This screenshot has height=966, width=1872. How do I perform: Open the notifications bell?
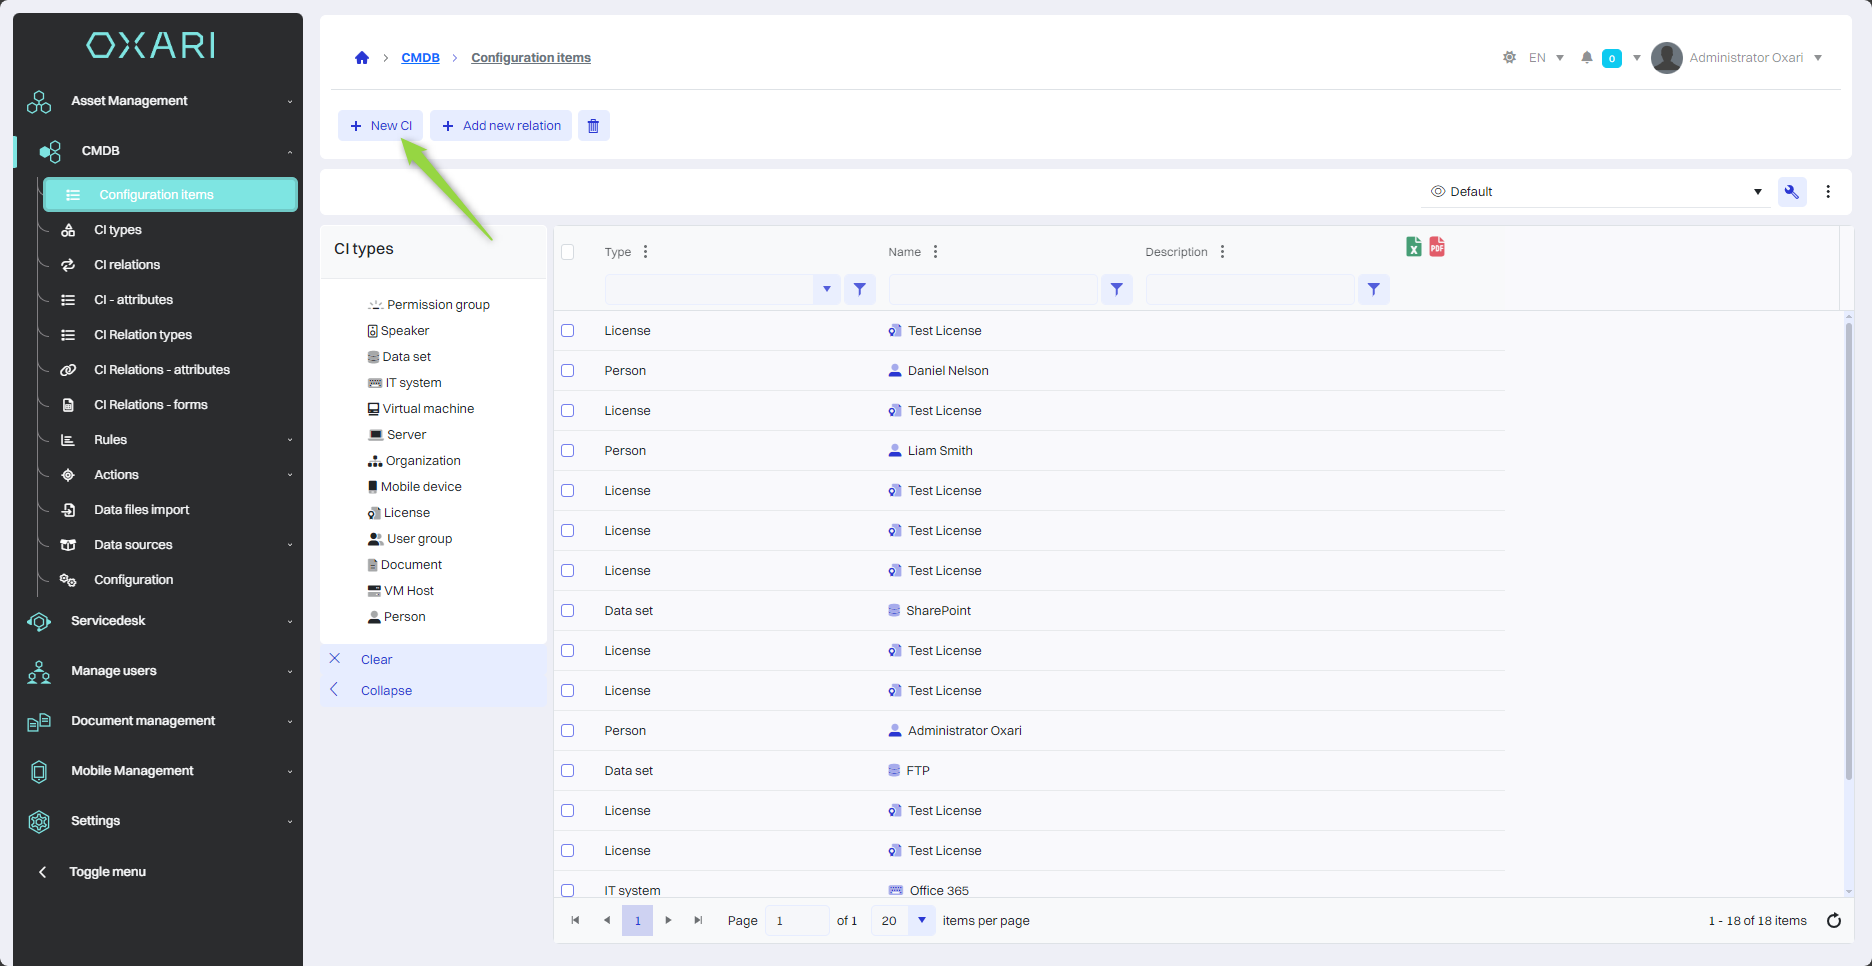pyautogui.click(x=1586, y=58)
